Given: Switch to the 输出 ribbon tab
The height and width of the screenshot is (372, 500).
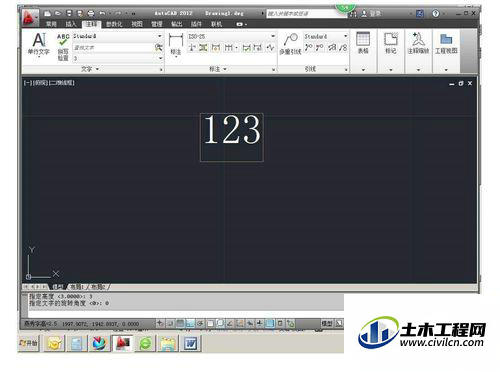Looking at the screenshot, I should coord(177,24).
